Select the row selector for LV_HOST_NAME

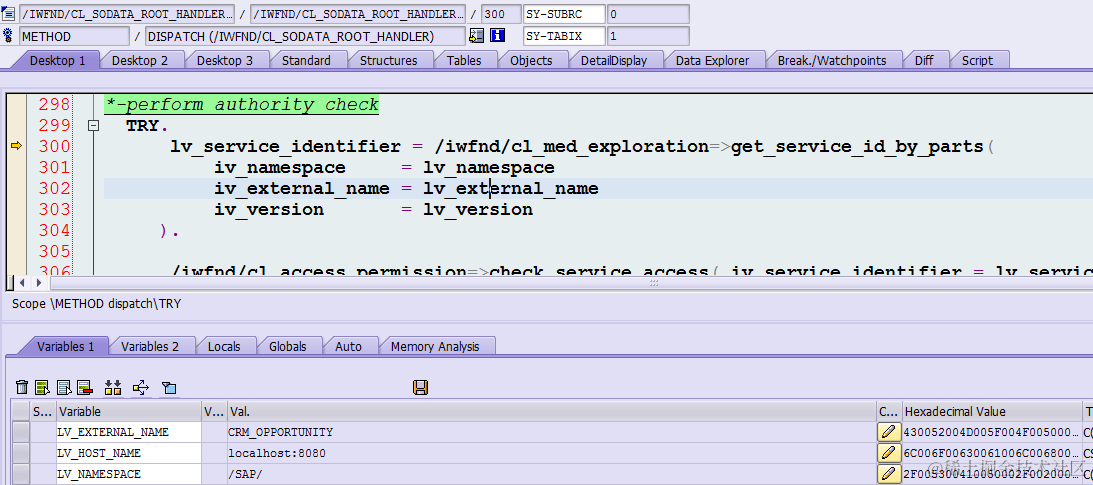(x=21, y=453)
